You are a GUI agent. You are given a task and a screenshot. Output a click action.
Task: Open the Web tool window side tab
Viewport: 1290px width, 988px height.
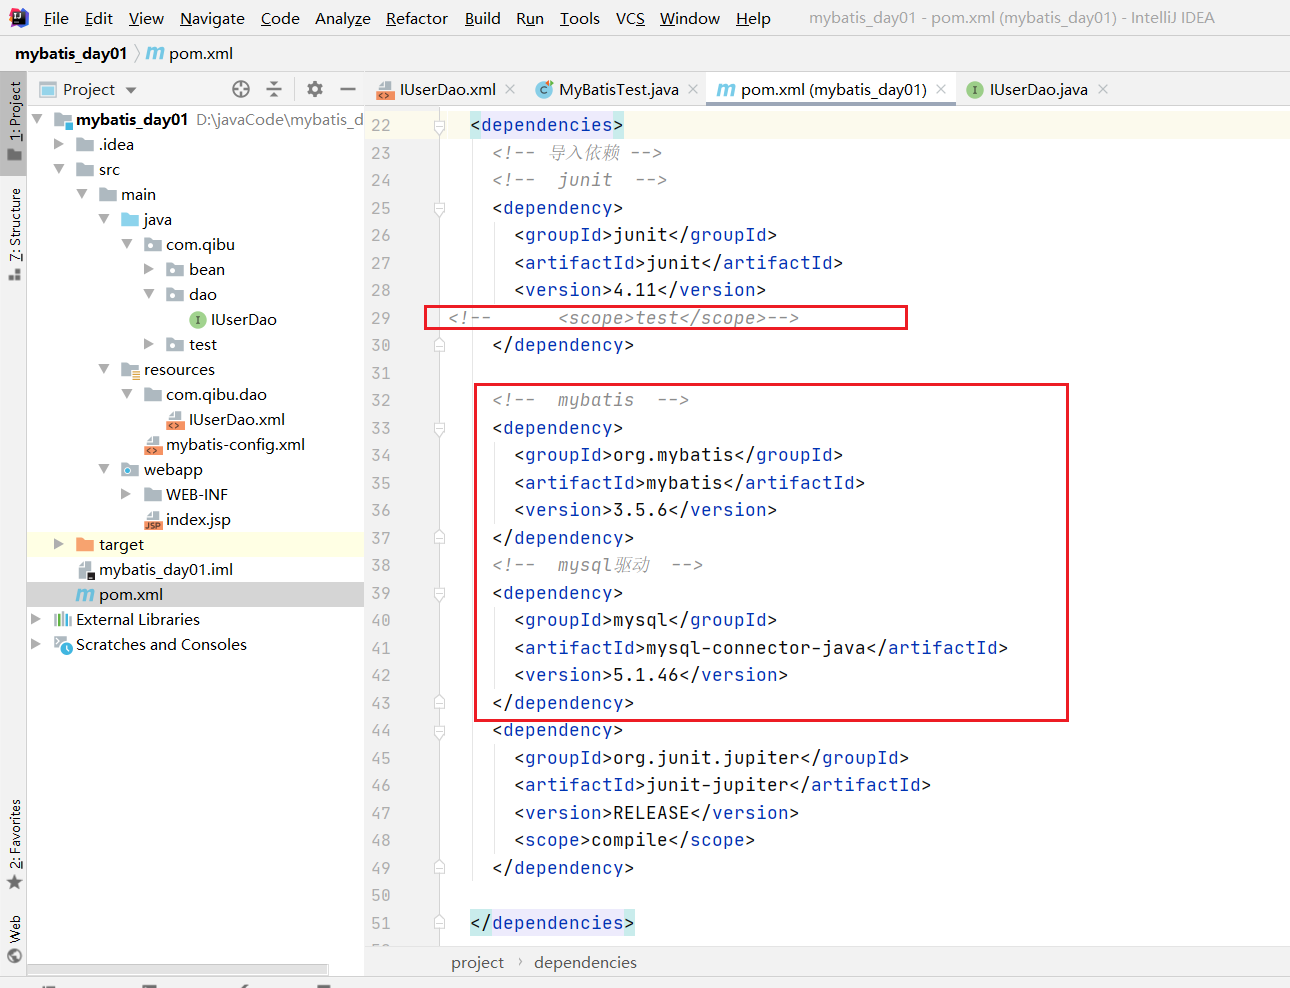14,937
